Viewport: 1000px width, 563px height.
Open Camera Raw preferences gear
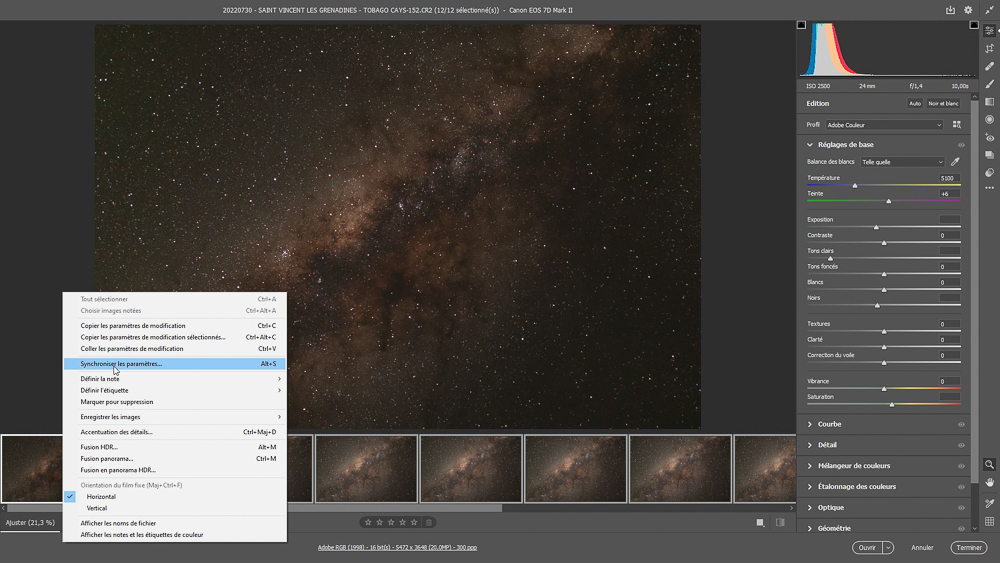point(968,10)
